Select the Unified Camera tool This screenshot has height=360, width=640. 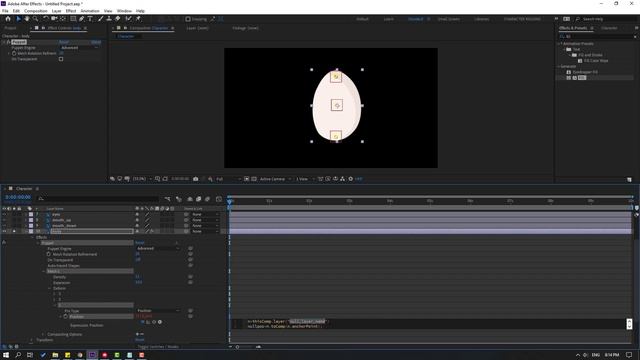coord(54,19)
